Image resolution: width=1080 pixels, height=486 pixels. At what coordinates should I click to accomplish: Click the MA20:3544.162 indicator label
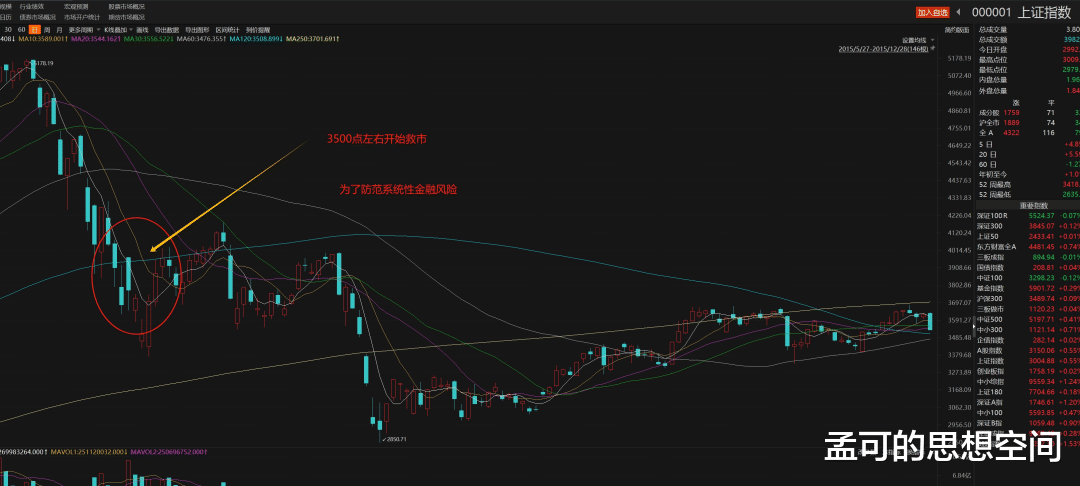click(96, 39)
